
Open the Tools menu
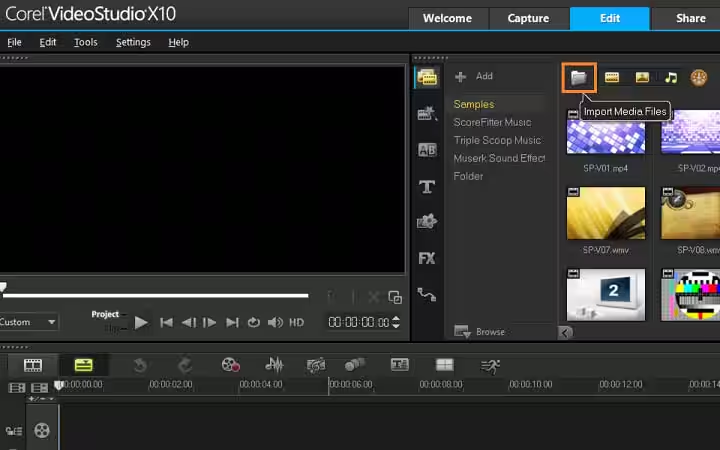(x=85, y=42)
